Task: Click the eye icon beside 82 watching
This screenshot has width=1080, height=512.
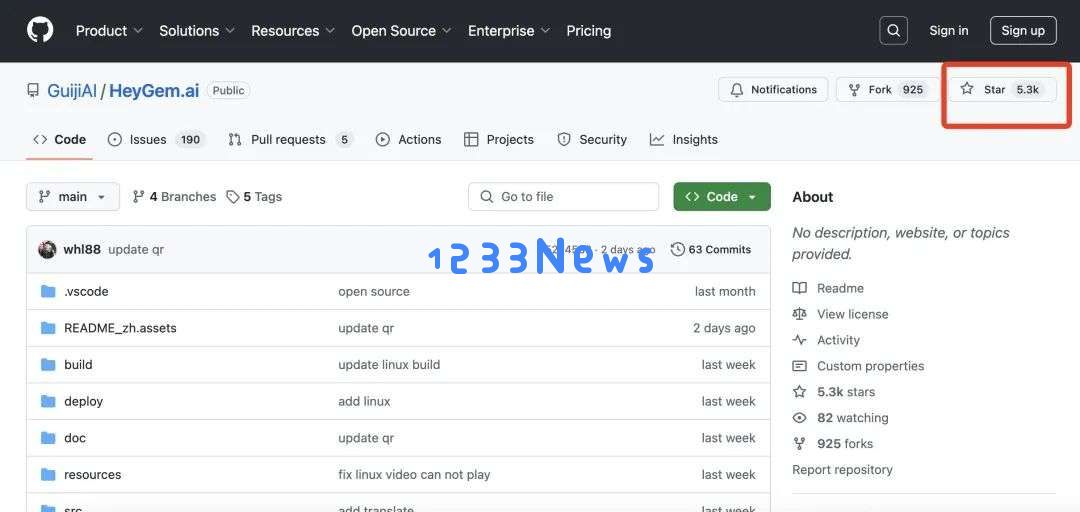Action: coord(799,418)
